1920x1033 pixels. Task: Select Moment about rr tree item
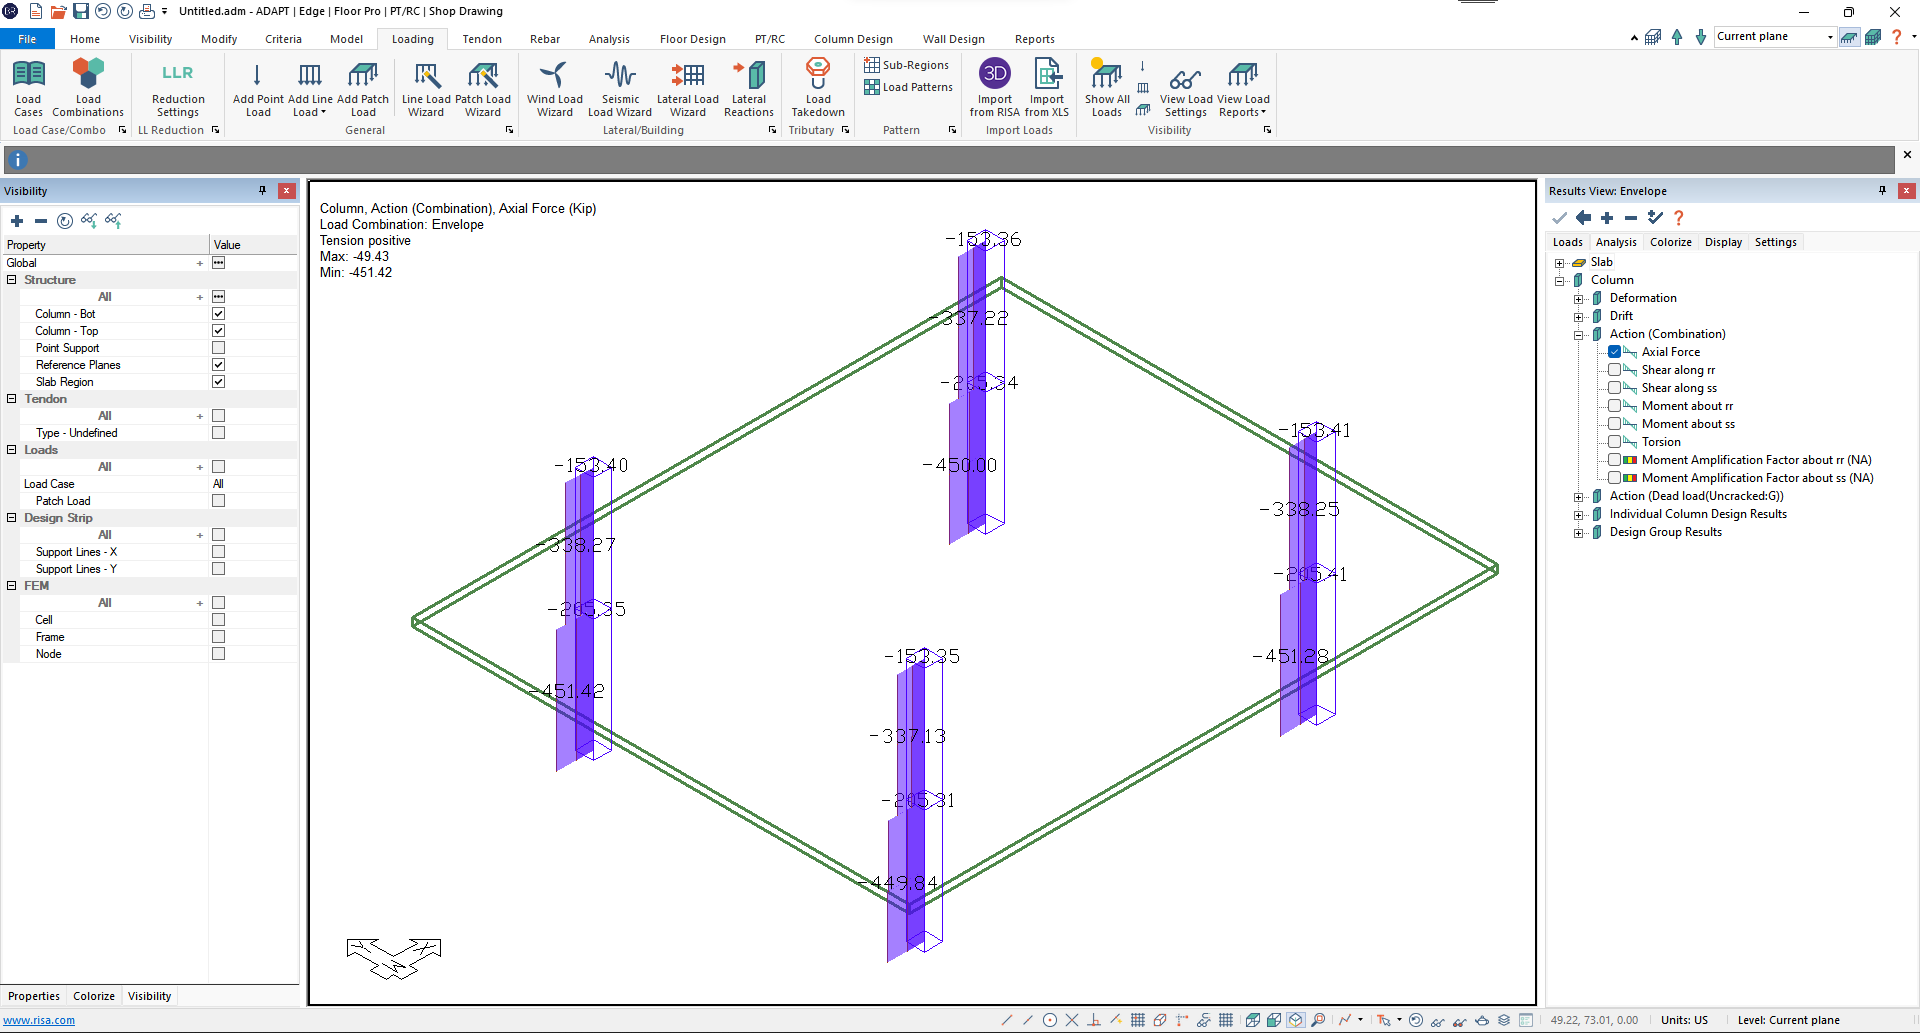1686,406
